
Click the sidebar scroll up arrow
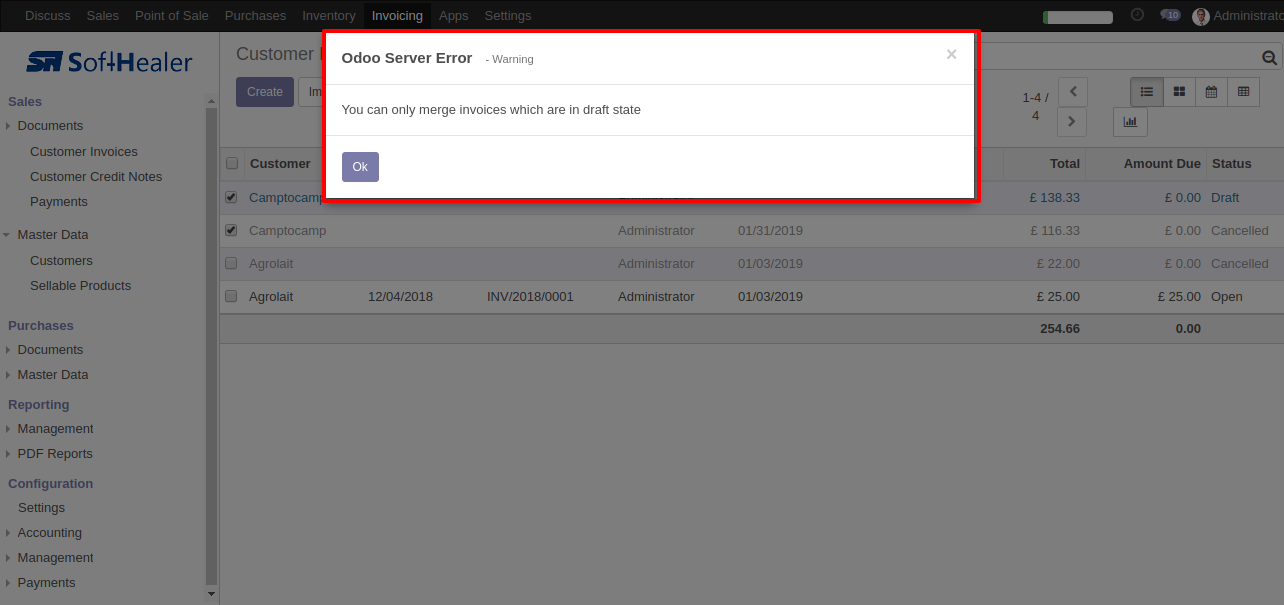(211, 101)
